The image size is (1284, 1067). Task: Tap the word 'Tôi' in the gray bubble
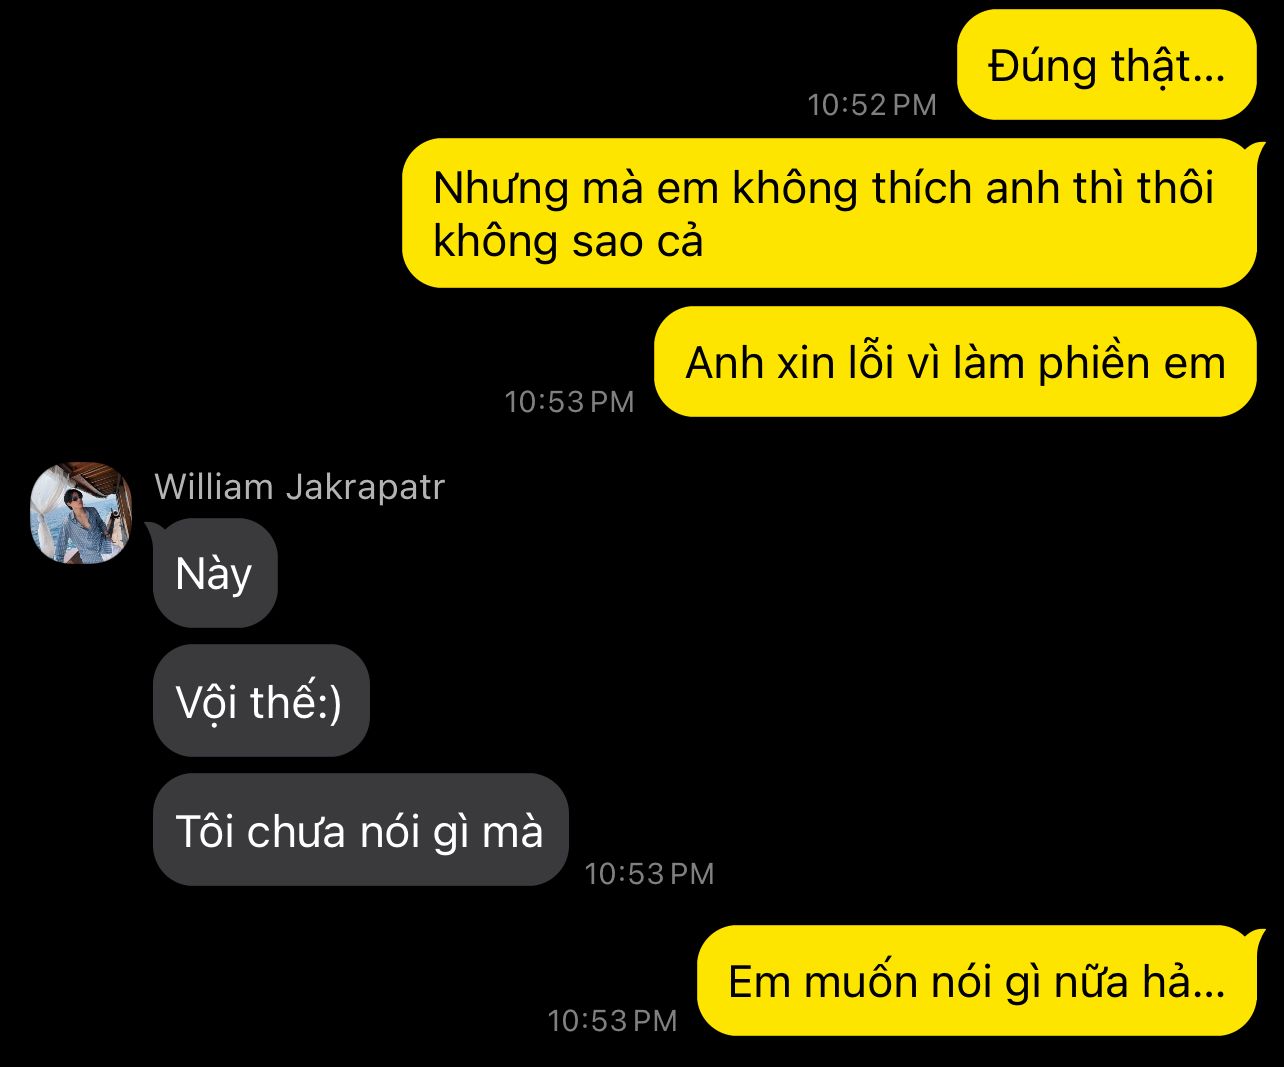pos(205,831)
